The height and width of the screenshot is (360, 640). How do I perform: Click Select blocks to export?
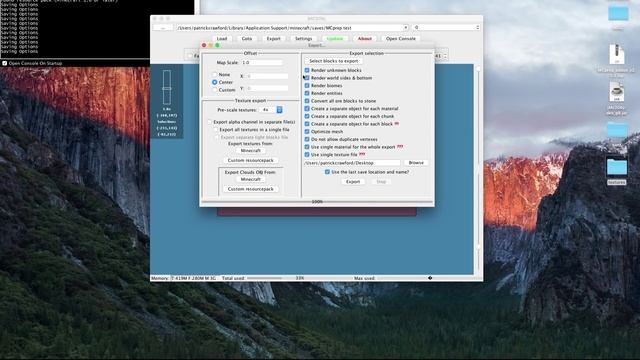(333, 61)
